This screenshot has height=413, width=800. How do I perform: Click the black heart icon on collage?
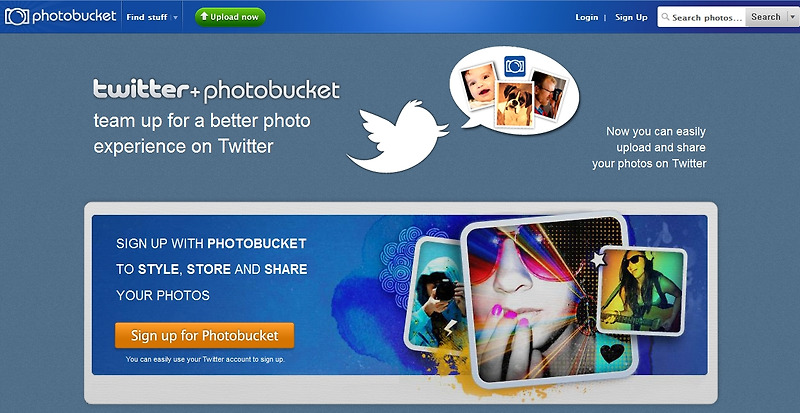point(612,353)
